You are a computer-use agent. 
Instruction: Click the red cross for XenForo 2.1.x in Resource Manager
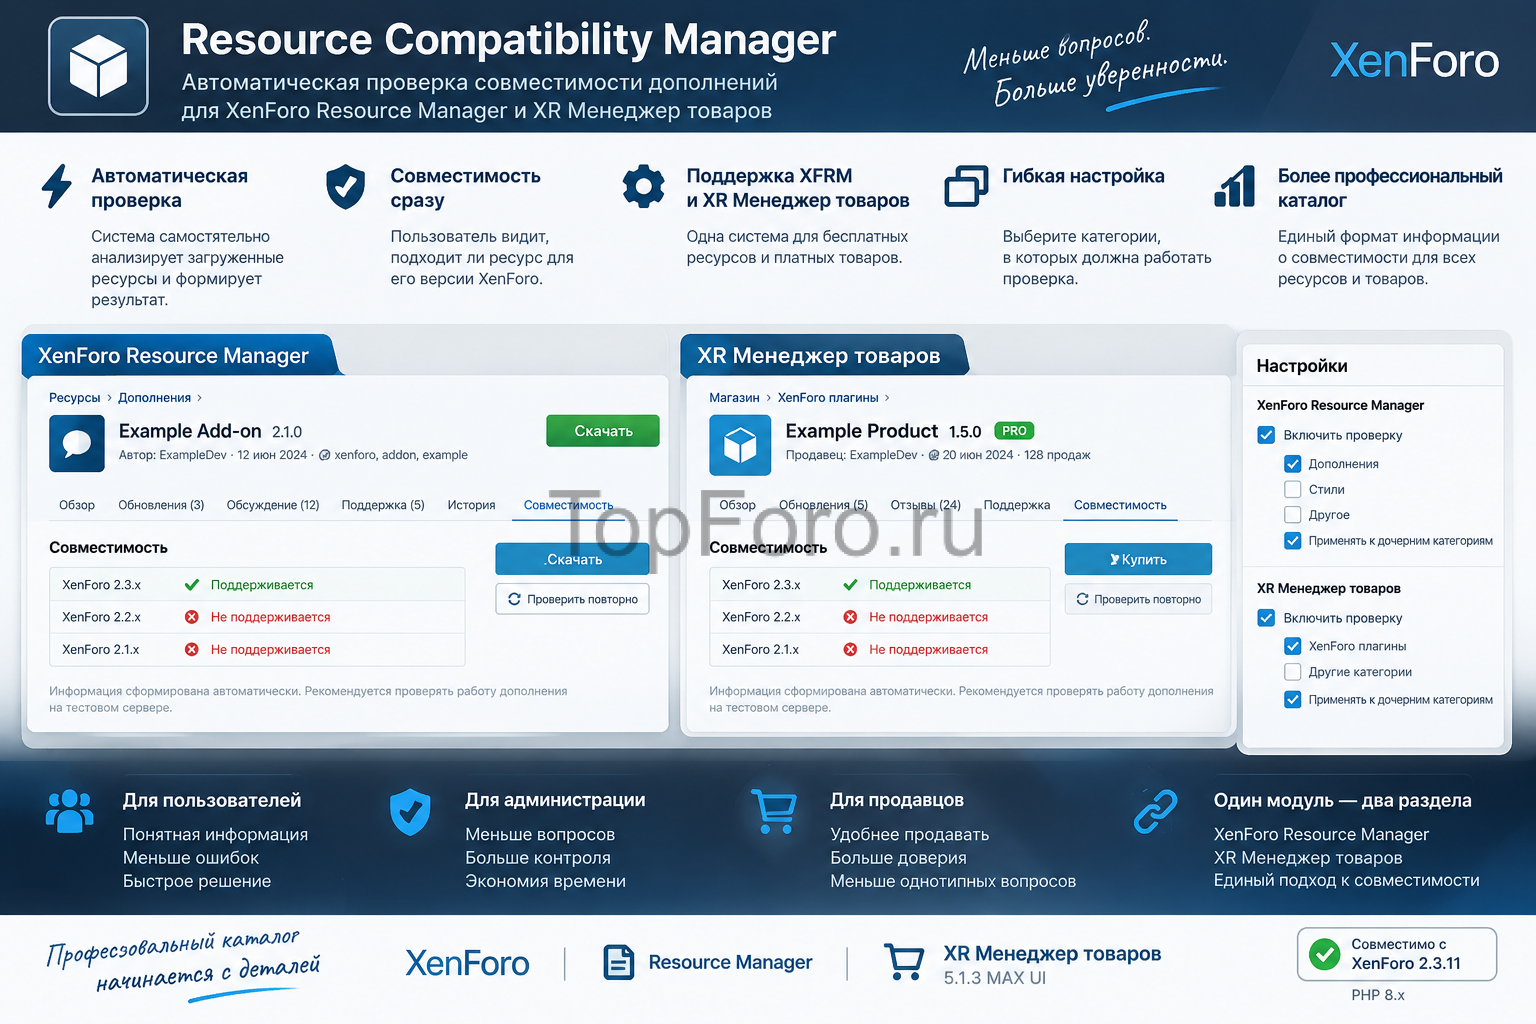192,649
